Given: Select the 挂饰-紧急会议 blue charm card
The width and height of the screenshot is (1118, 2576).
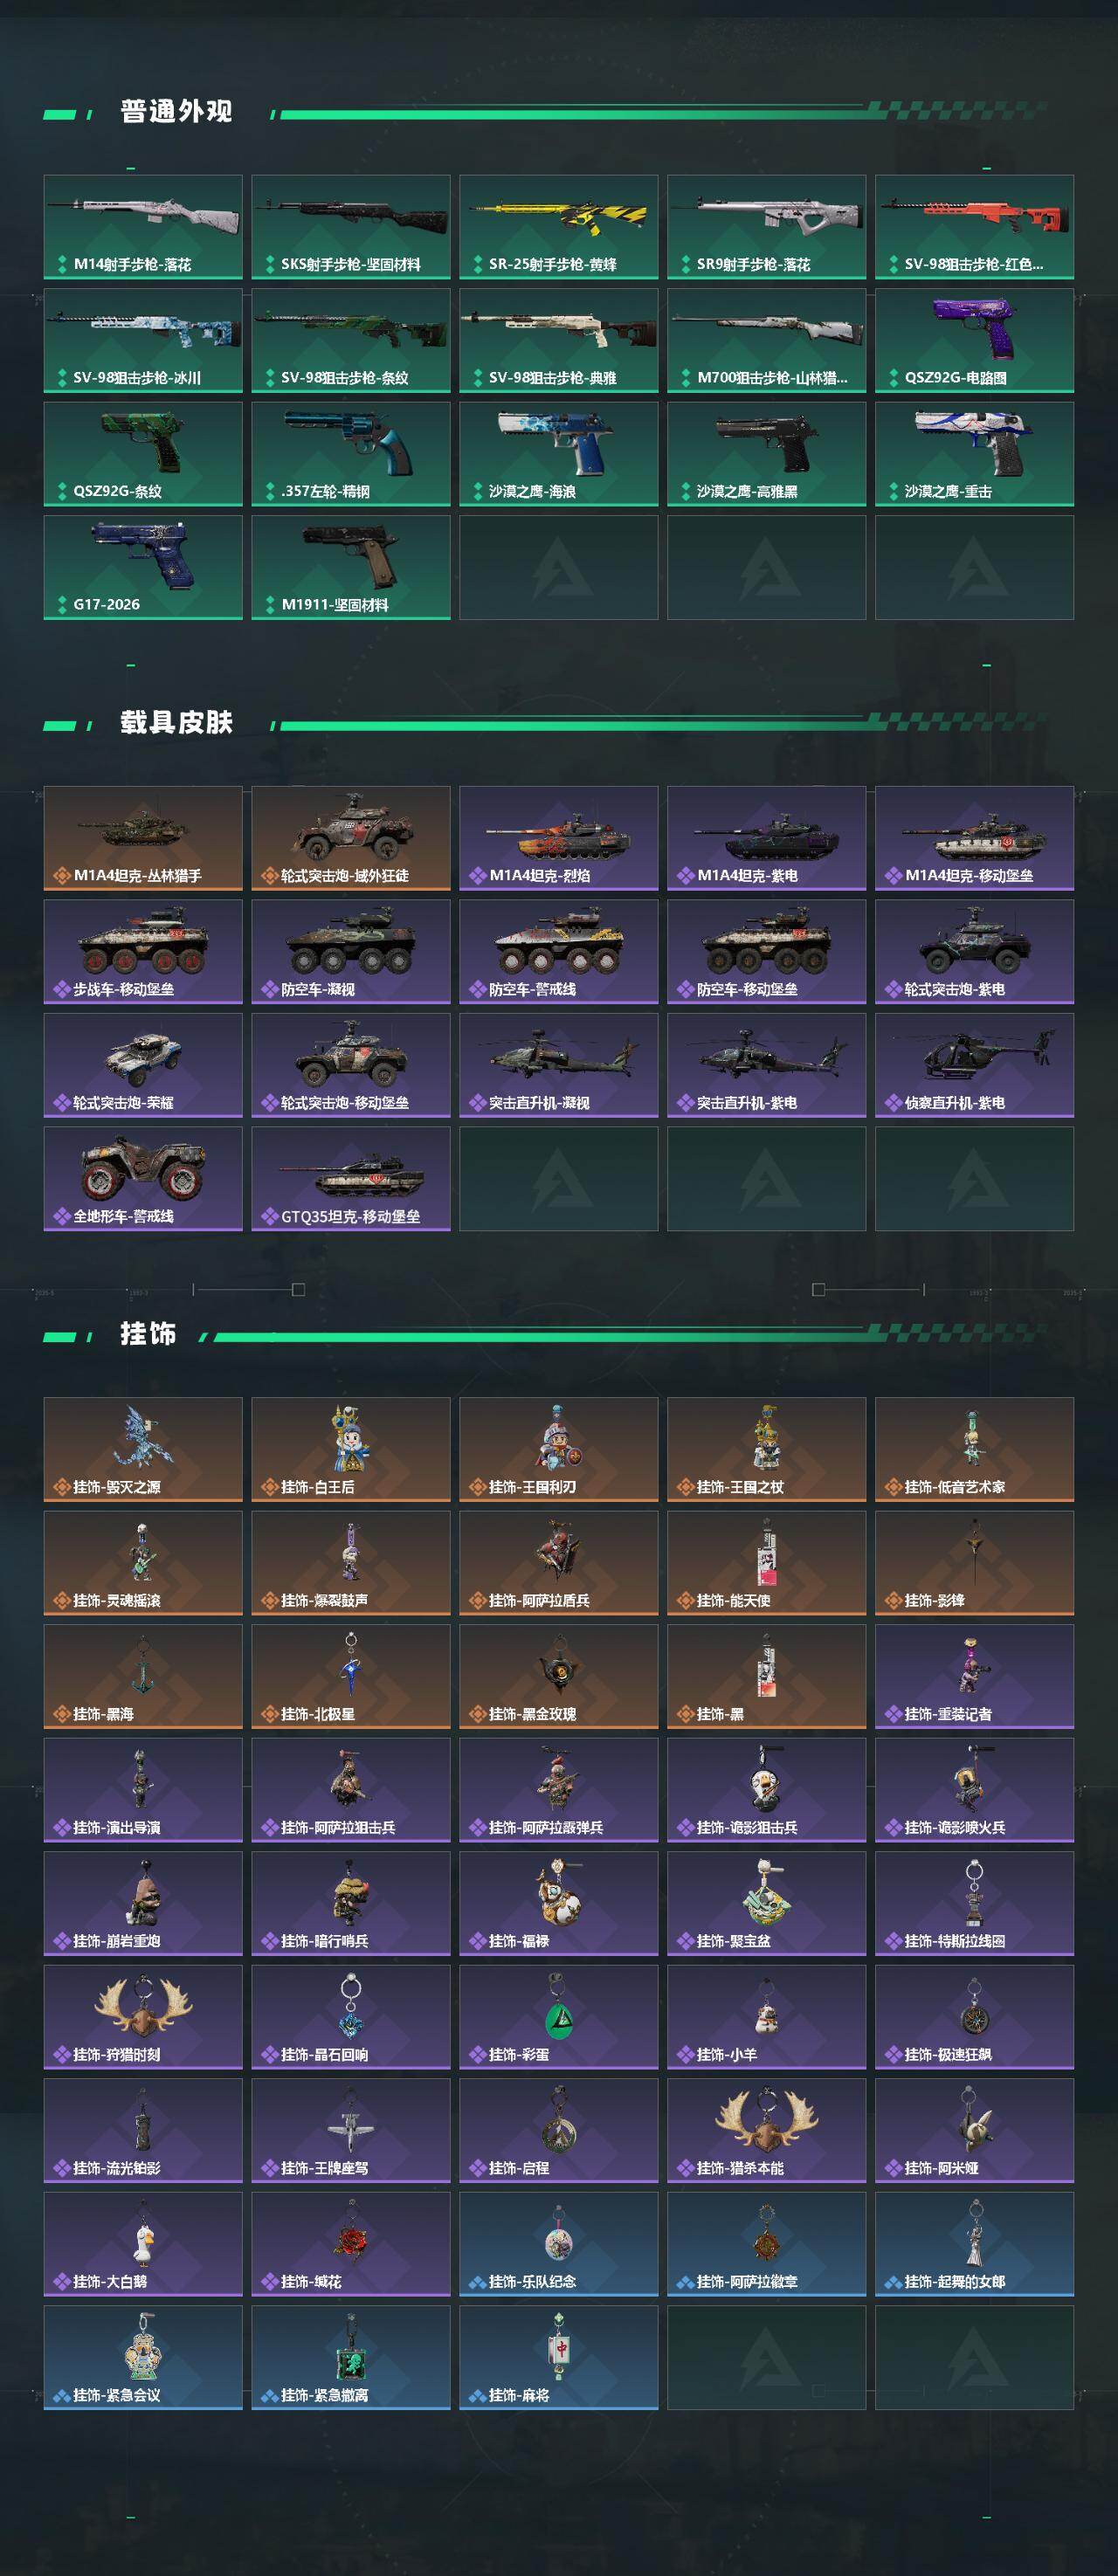Looking at the screenshot, I should pos(143,2357).
